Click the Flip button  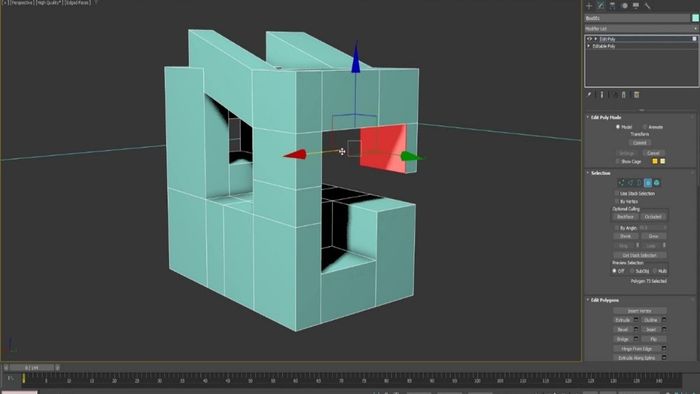coord(654,339)
